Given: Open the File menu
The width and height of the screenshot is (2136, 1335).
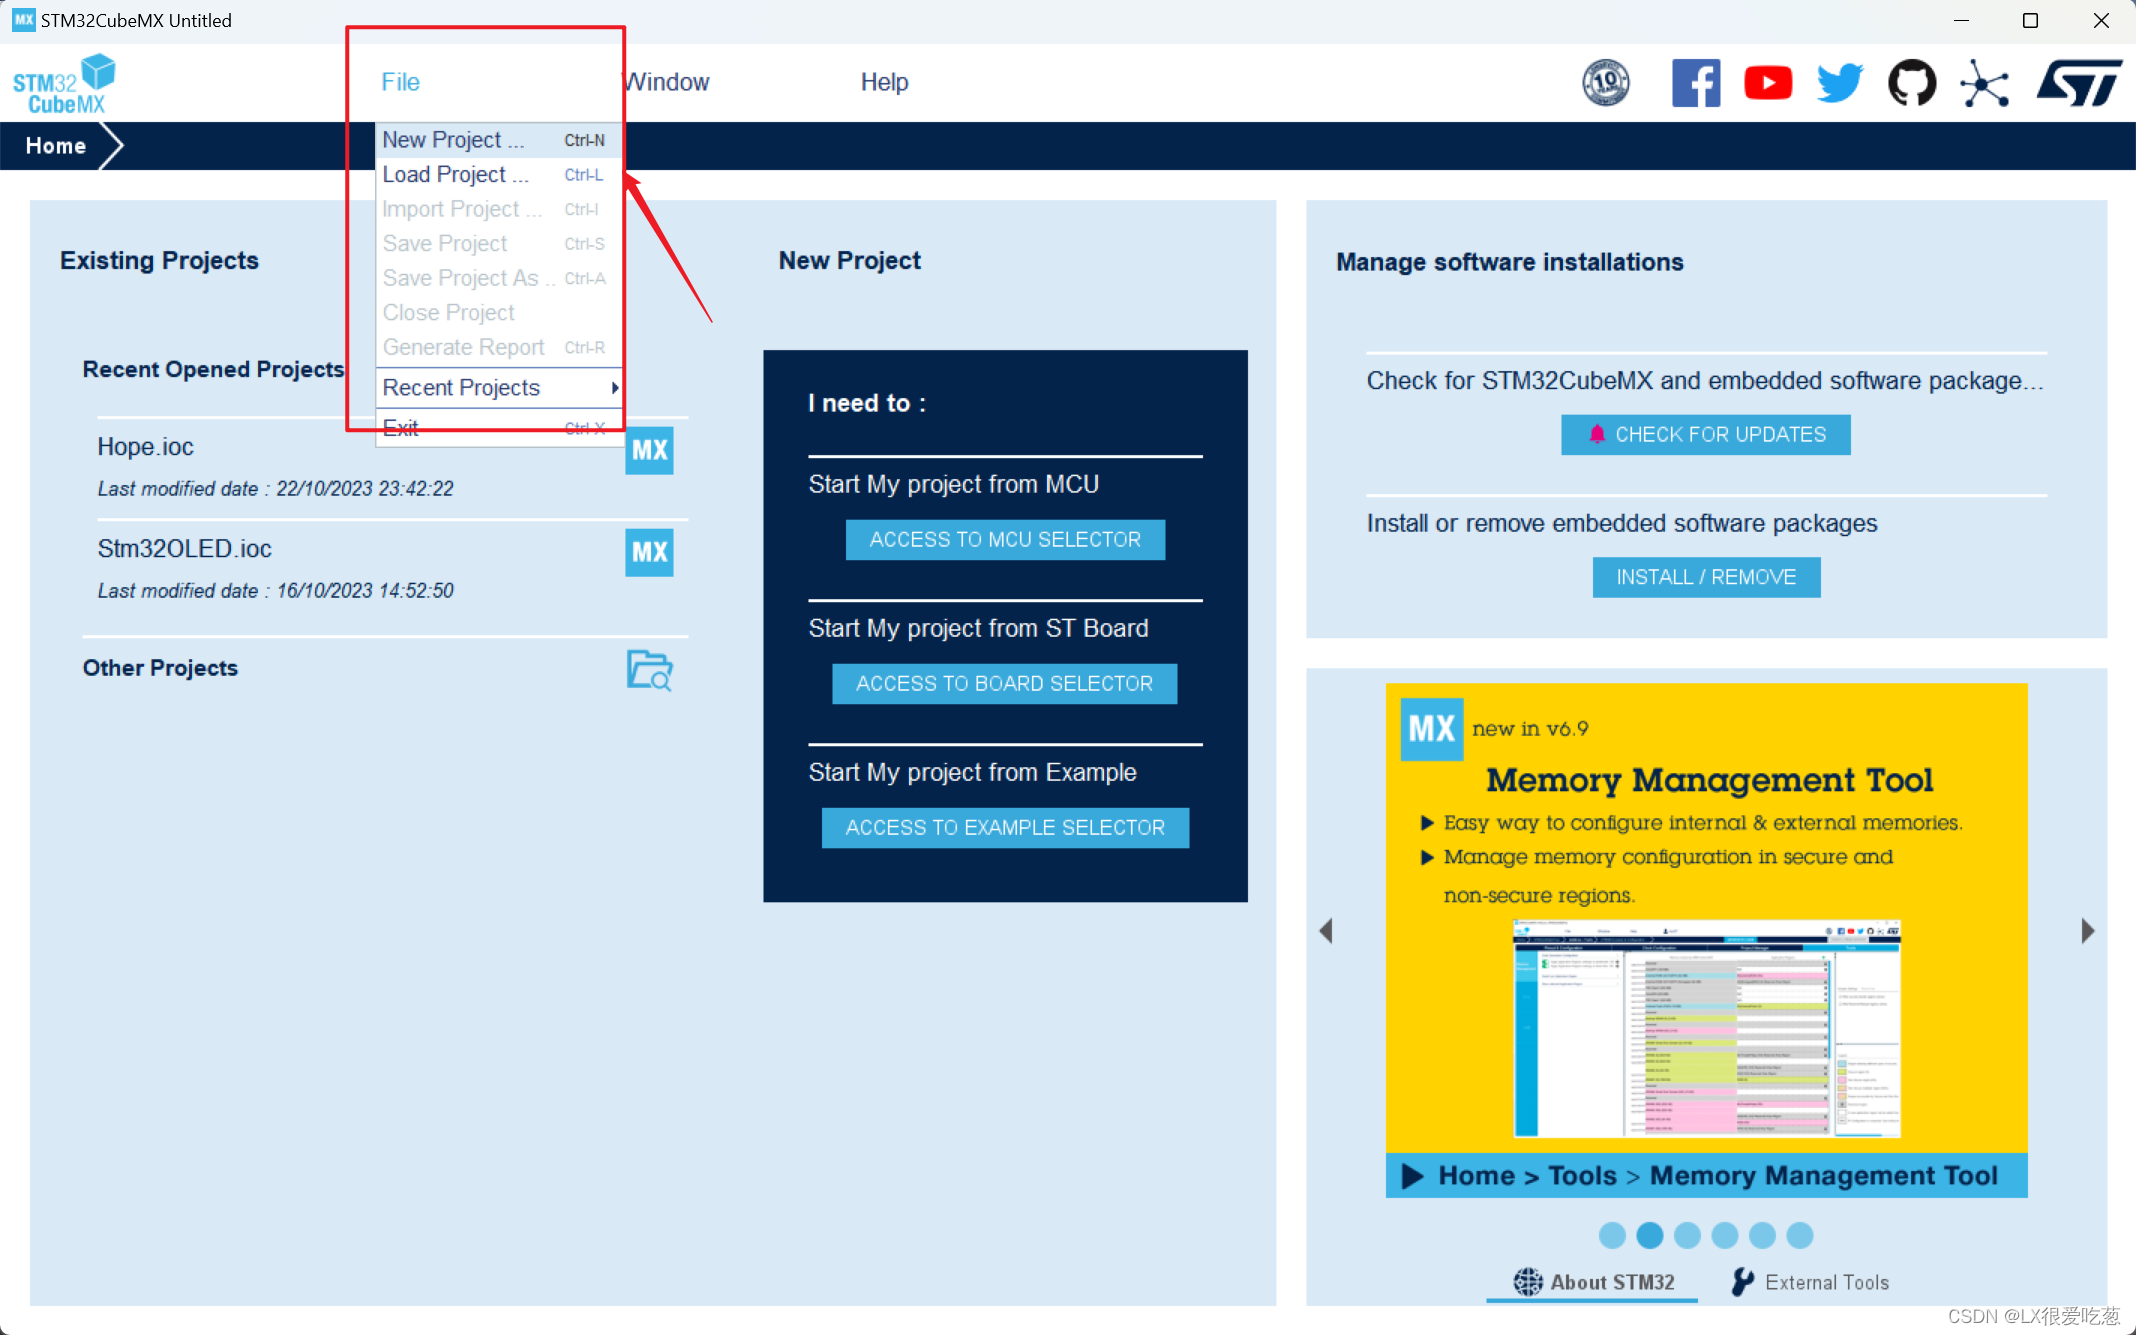Looking at the screenshot, I should [400, 82].
